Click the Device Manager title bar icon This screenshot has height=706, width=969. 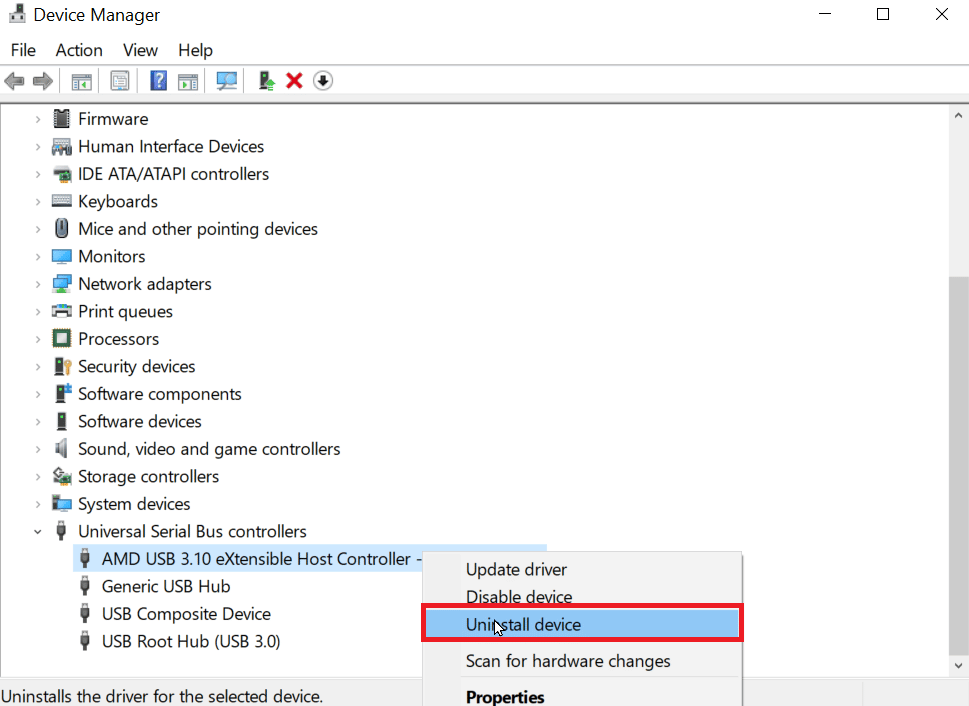click(x=17, y=14)
